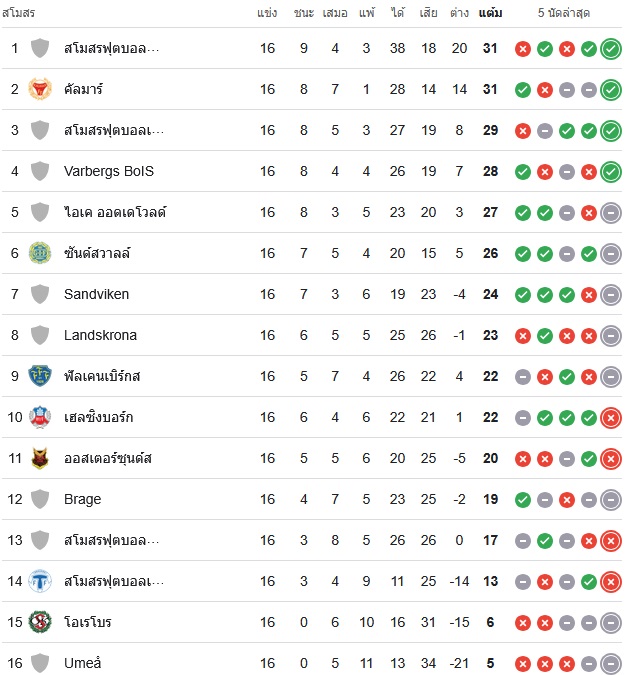This screenshot has height=675, width=625.
Task: Click the Sandviken points value 24
Action: tap(490, 294)
